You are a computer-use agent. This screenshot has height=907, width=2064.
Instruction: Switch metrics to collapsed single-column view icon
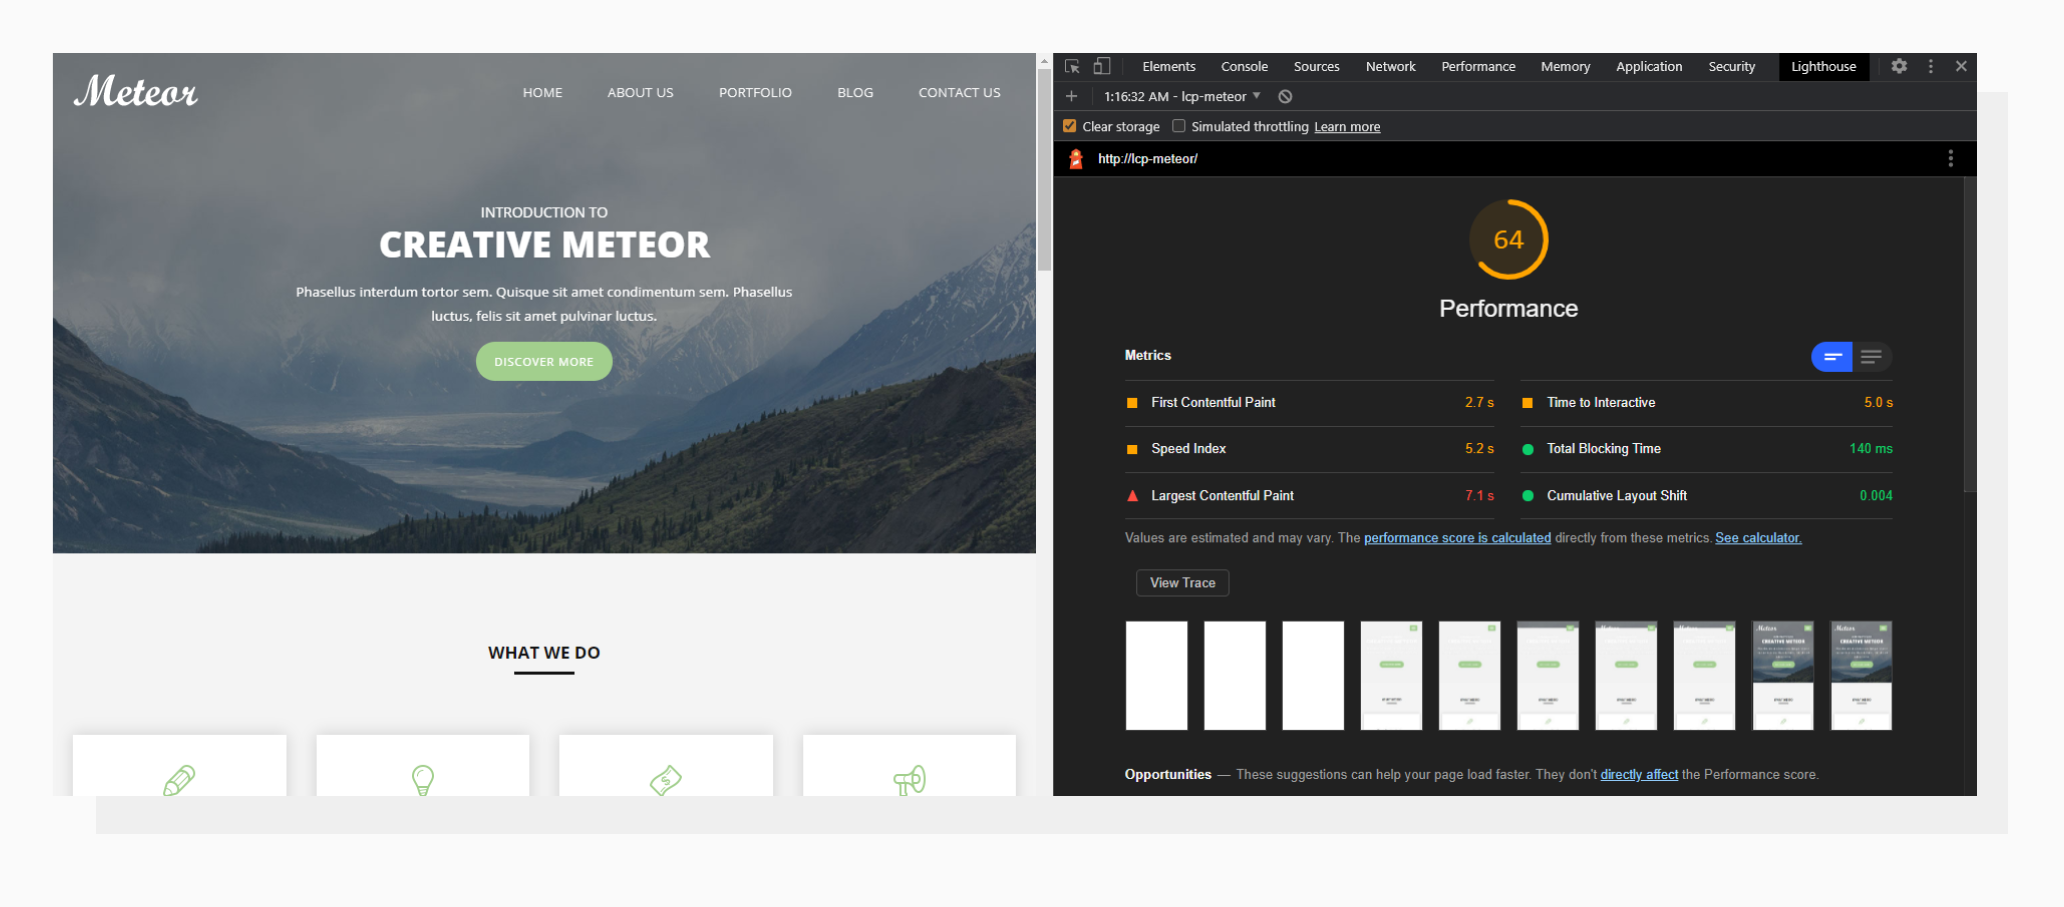tap(1870, 356)
